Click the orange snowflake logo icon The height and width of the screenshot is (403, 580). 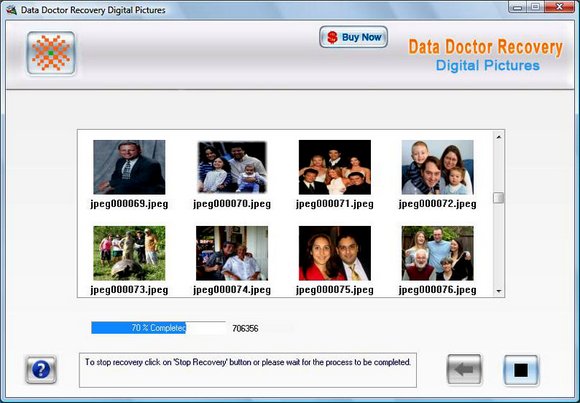pyautogui.click(x=51, y=53)
